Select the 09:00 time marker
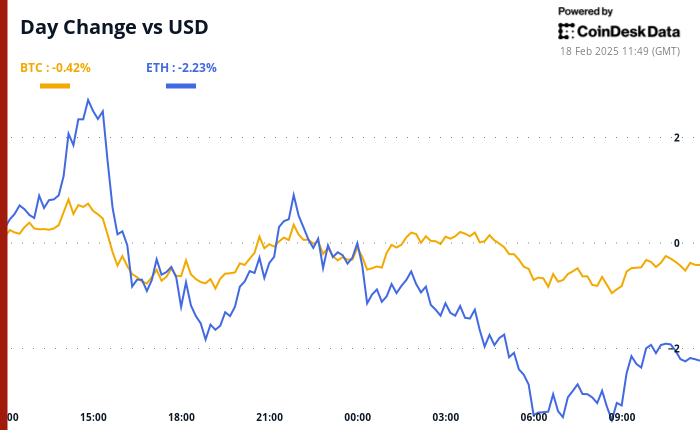 point(621,417)
